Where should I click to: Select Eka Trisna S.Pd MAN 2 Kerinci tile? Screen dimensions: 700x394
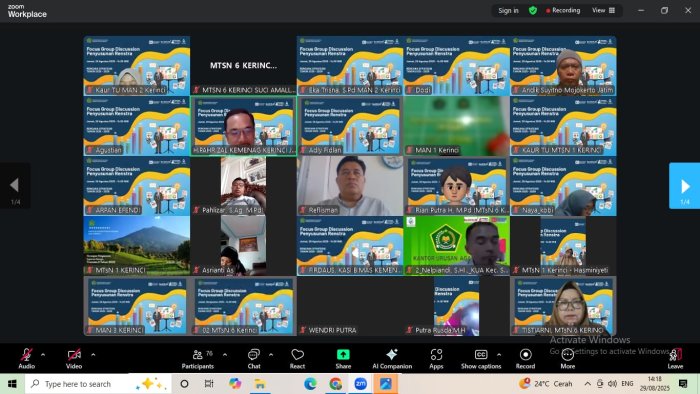350,66
